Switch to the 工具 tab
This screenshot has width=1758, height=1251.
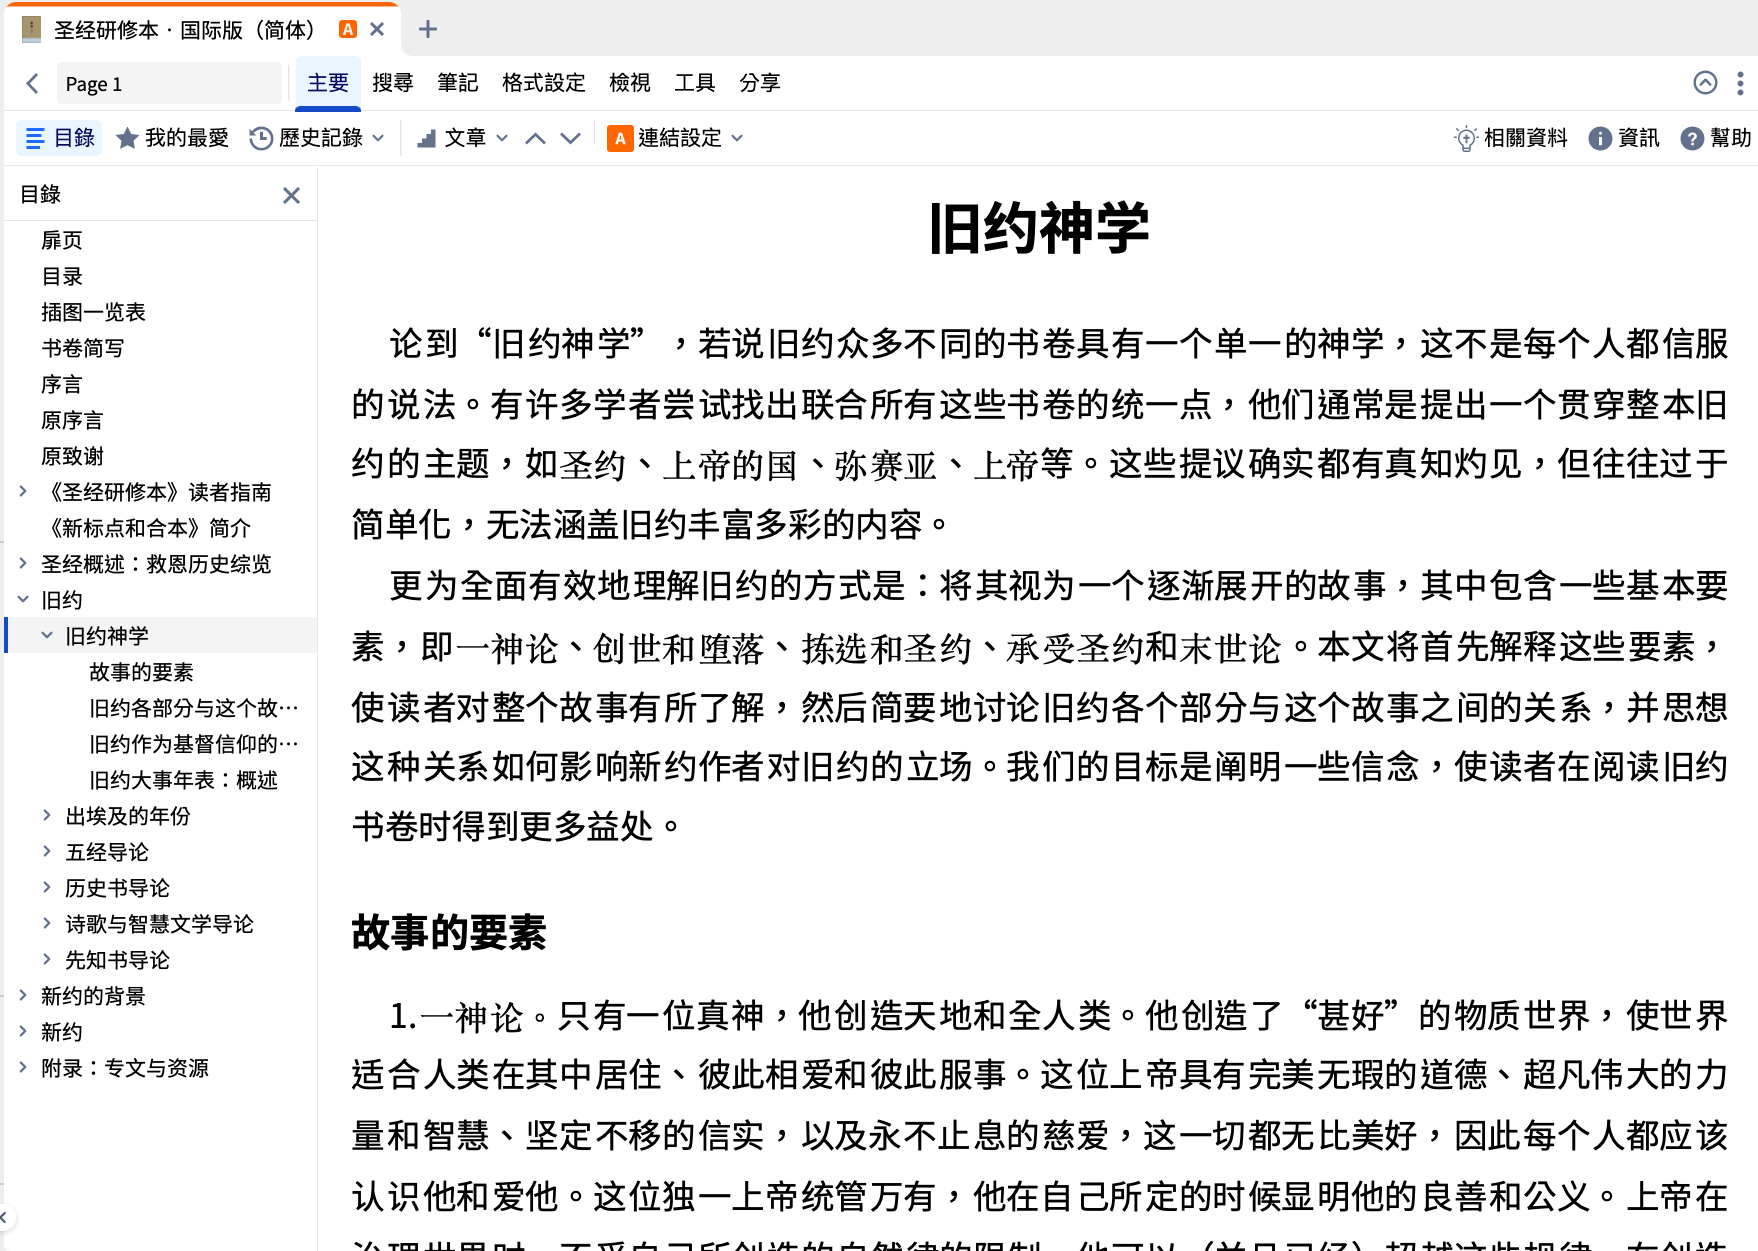(695, 83)
